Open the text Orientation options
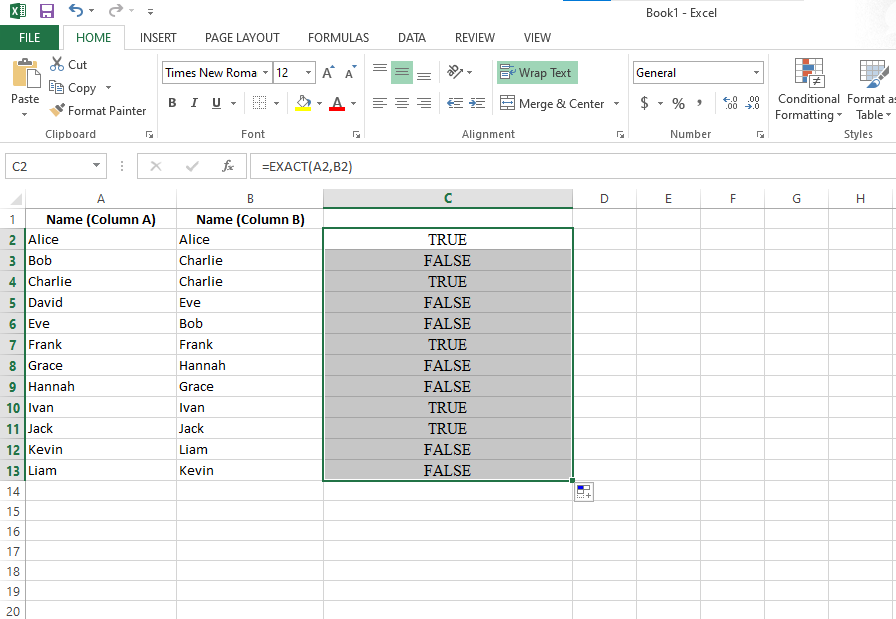Image resolution: width=896 pixels, height=619 pixels. (x=459, y=72)
